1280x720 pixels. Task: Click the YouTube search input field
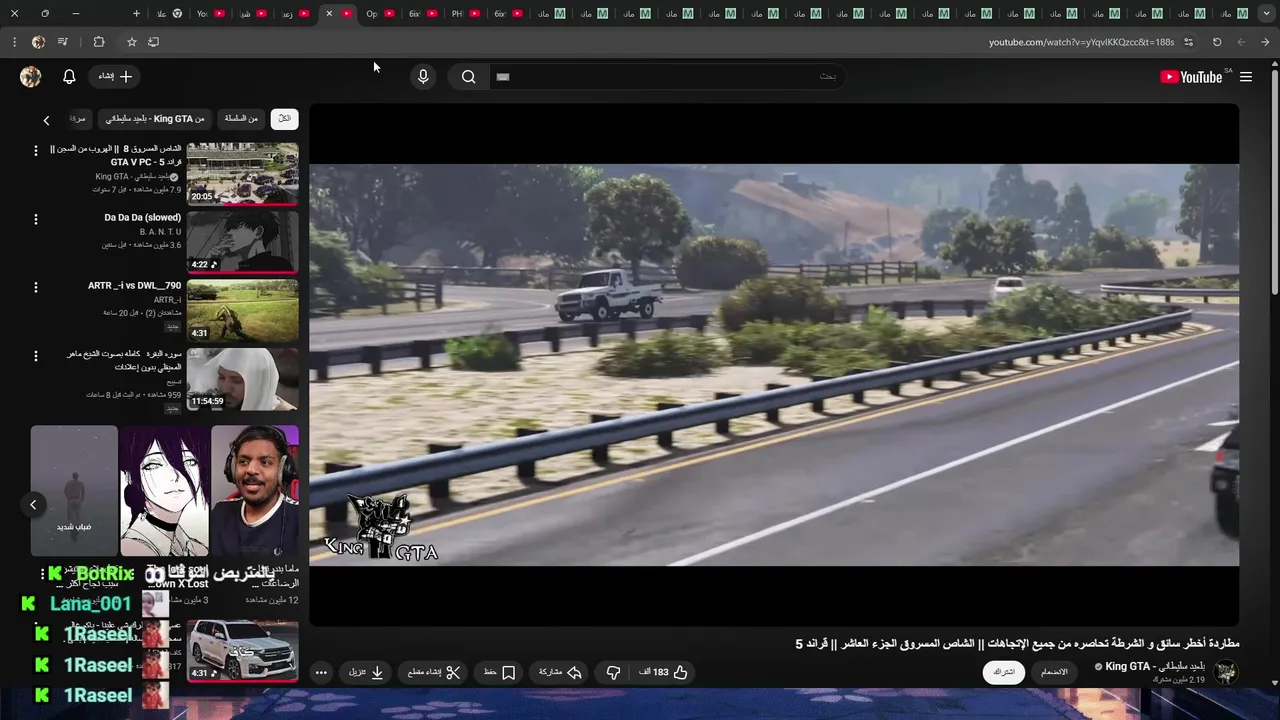[666, 77]
